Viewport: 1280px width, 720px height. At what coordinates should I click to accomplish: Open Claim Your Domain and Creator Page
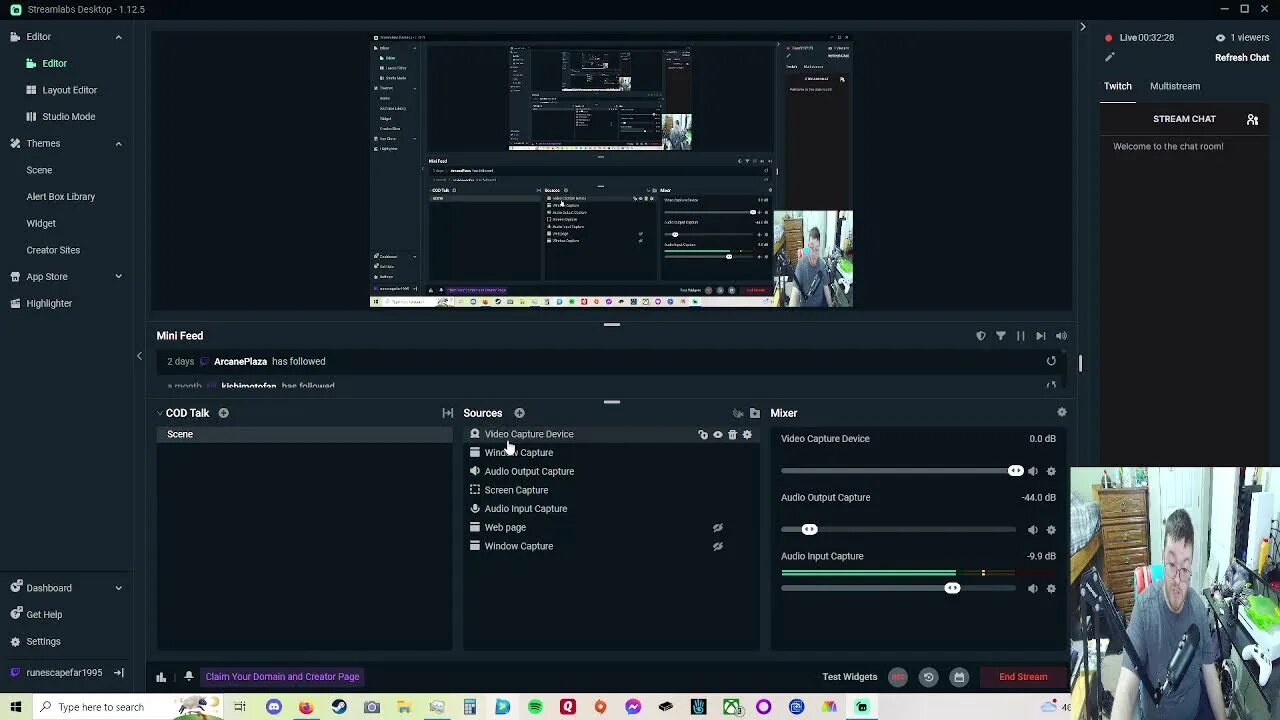click(282, 677)
